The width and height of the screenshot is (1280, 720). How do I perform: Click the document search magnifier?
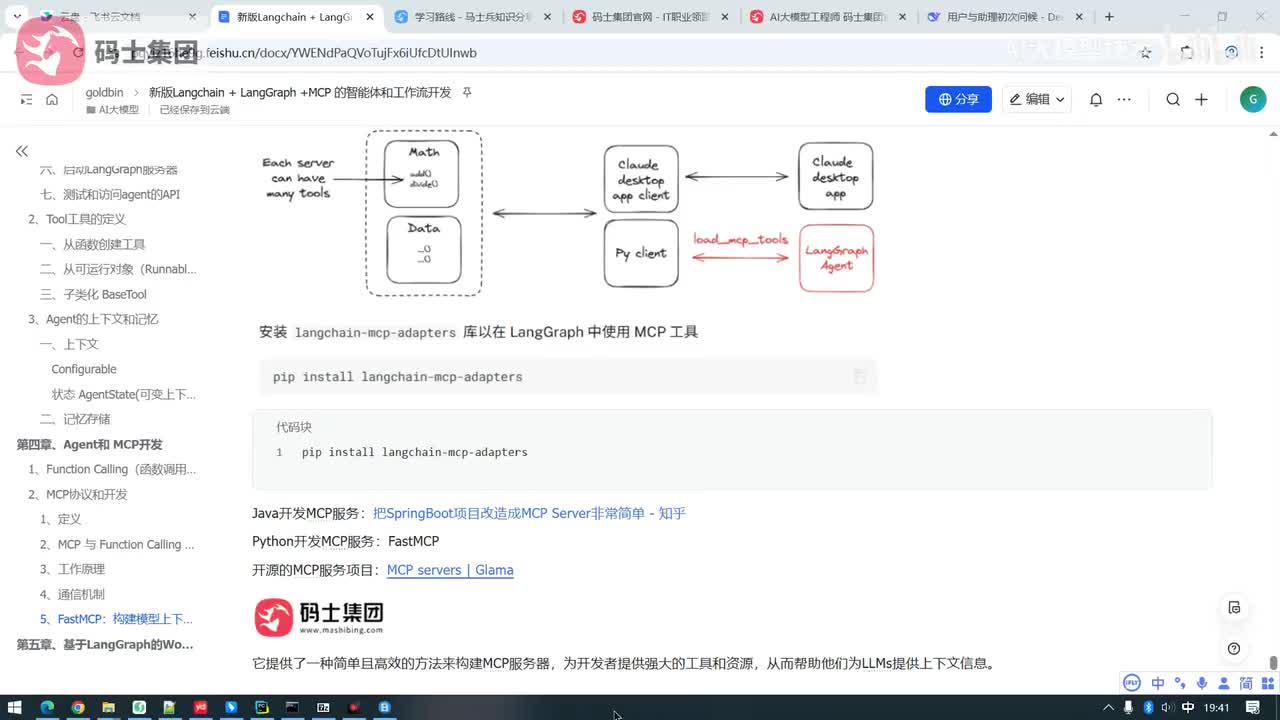pos(1173,99)
